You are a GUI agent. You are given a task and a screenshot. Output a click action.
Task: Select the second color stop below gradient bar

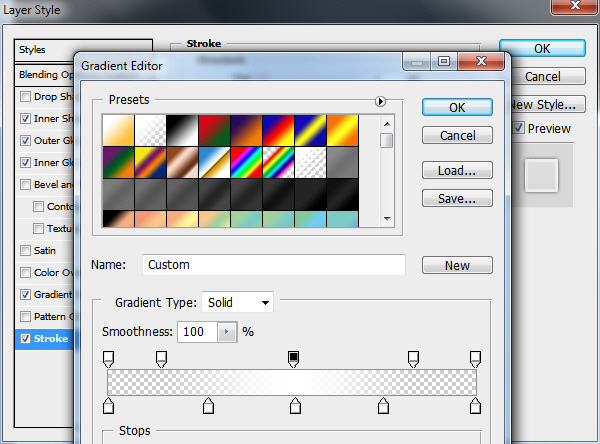(x=208, y=406)
